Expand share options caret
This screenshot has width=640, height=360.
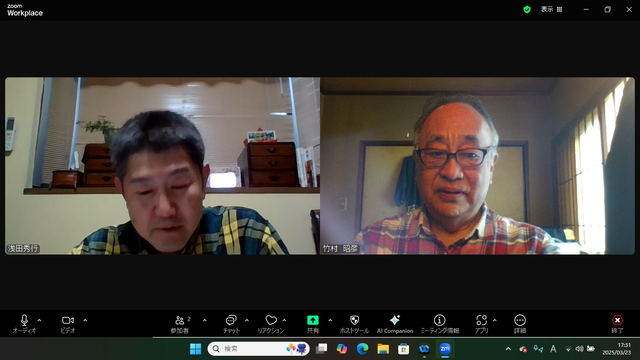pos(330,320)
